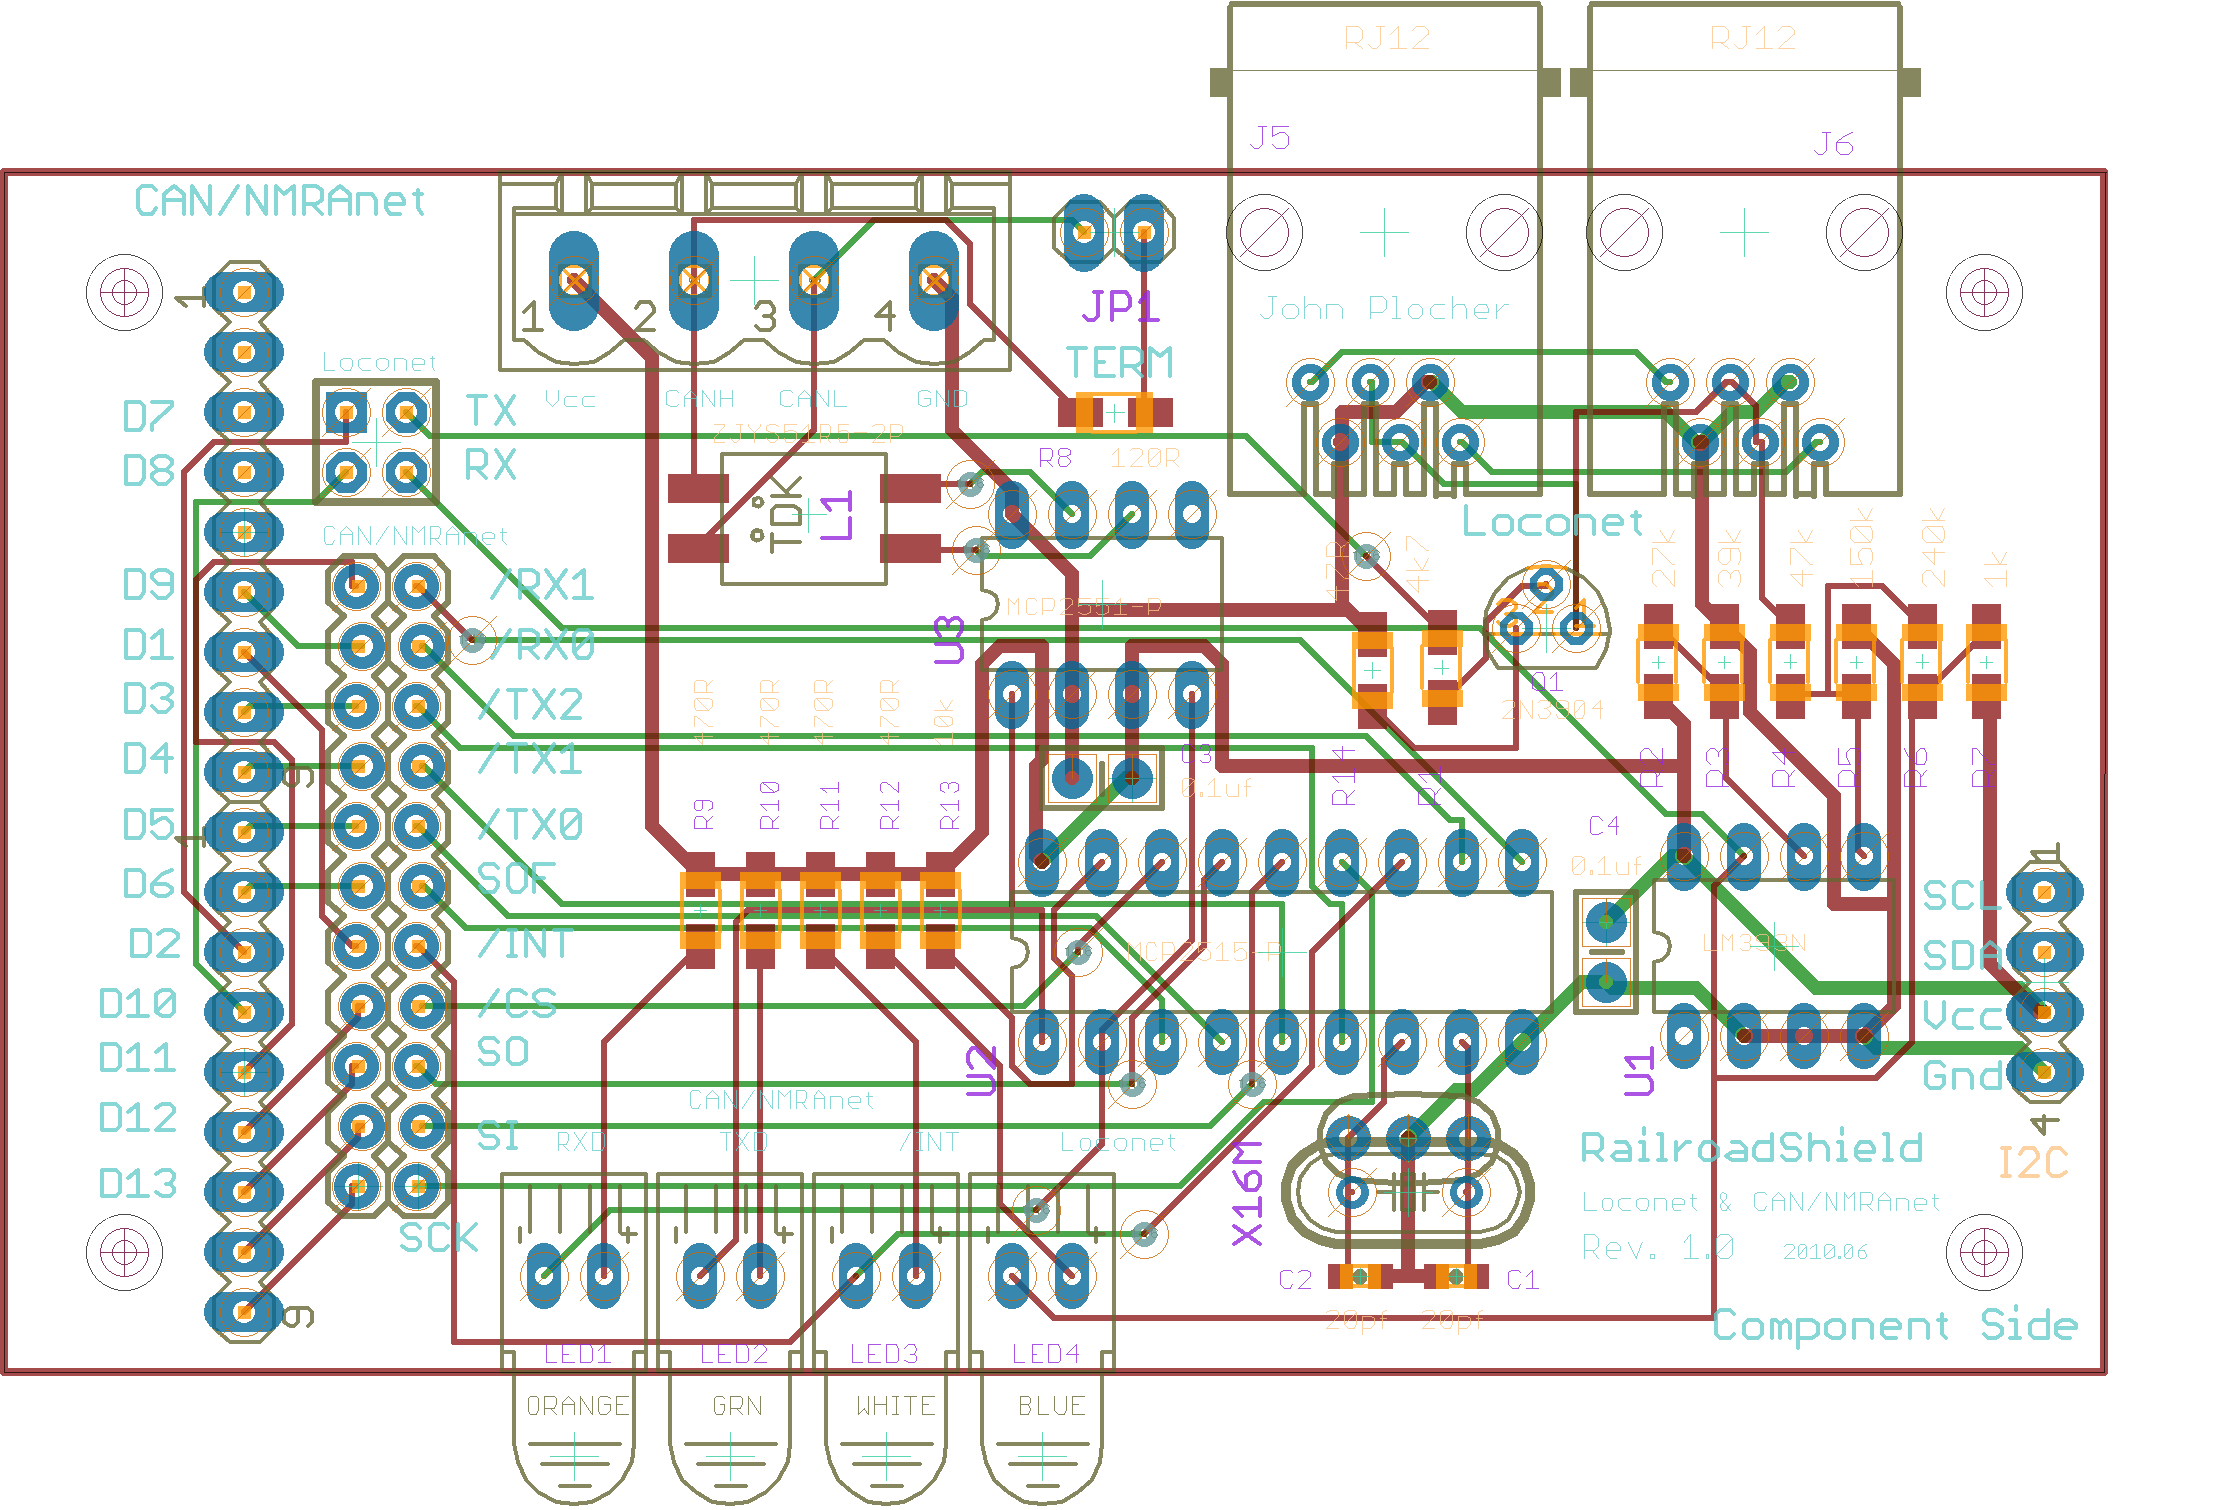Viewport: 2240px width, 1510px height.
Task: Select the top-left mounting hole
Action: pyautogui.click(x=124, y=292)
